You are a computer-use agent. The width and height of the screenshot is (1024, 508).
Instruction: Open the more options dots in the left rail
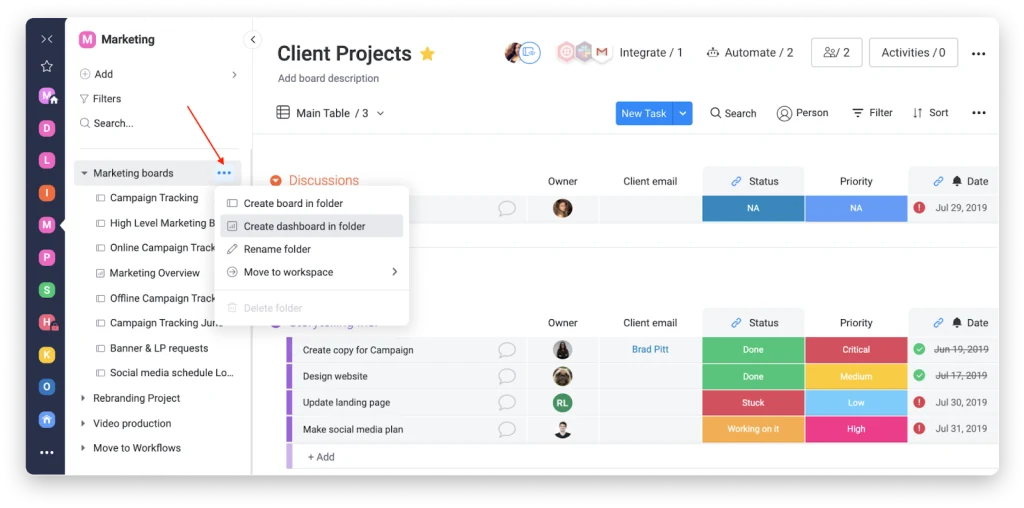pyautogui.click(x=46, y=452)
